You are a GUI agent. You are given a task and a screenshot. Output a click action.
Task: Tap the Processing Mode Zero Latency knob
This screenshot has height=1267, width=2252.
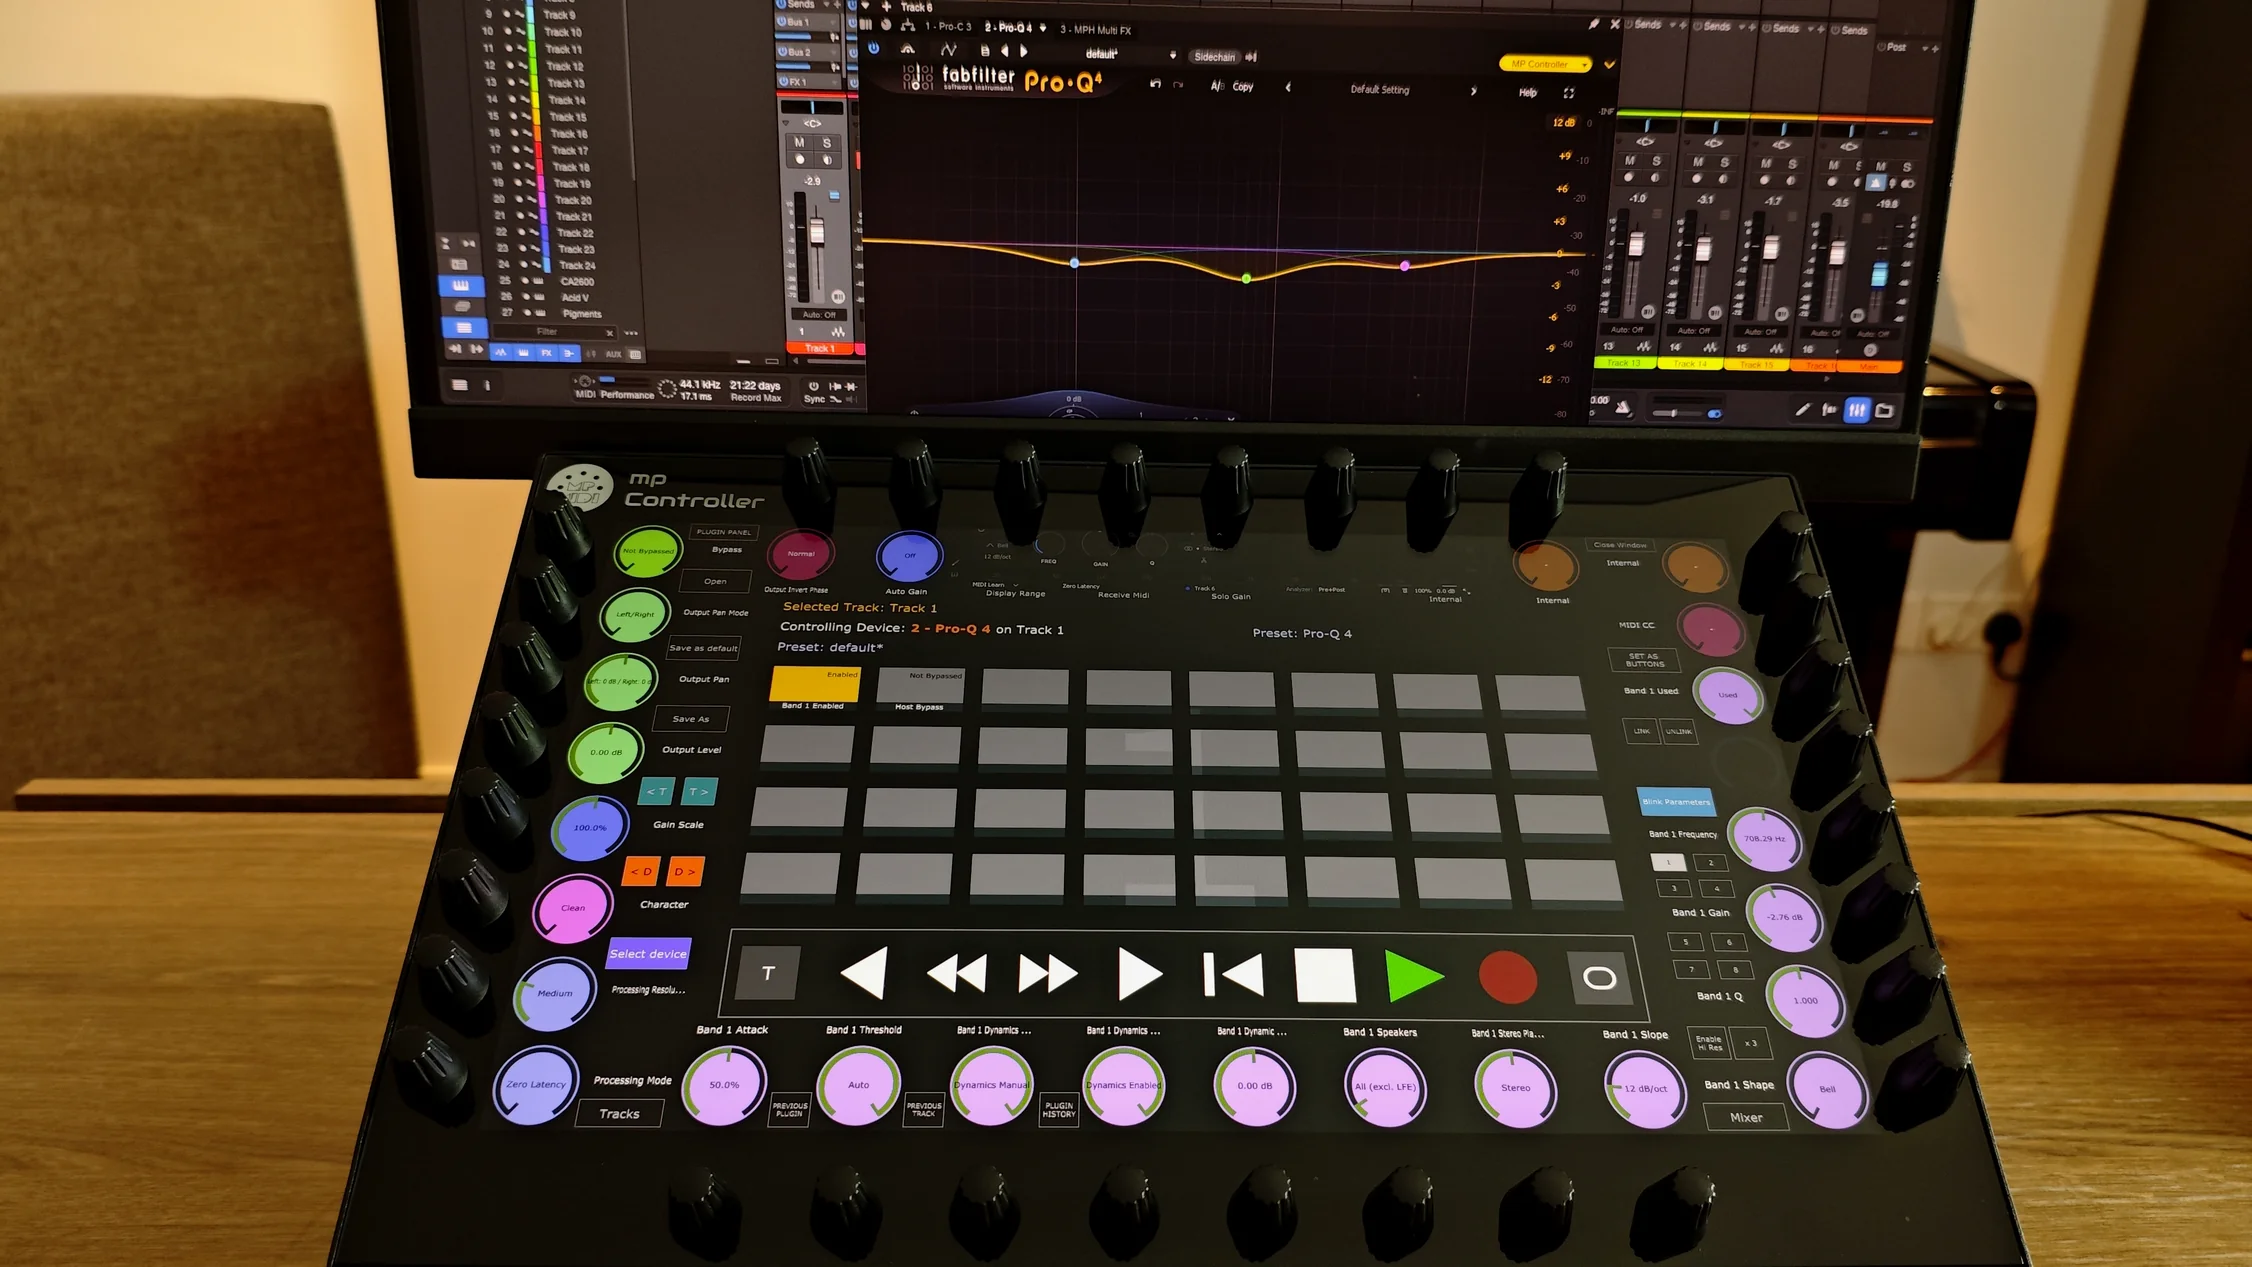536,1085
